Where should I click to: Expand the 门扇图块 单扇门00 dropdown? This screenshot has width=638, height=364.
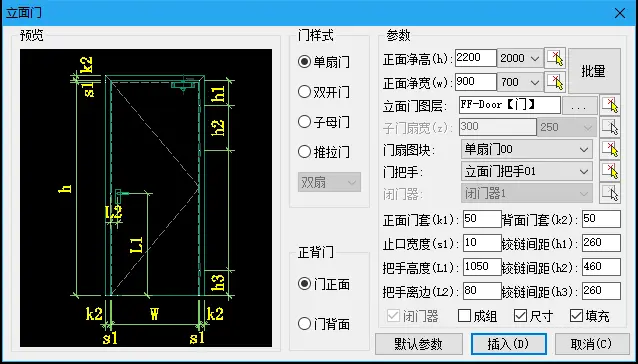click(527, 150)
